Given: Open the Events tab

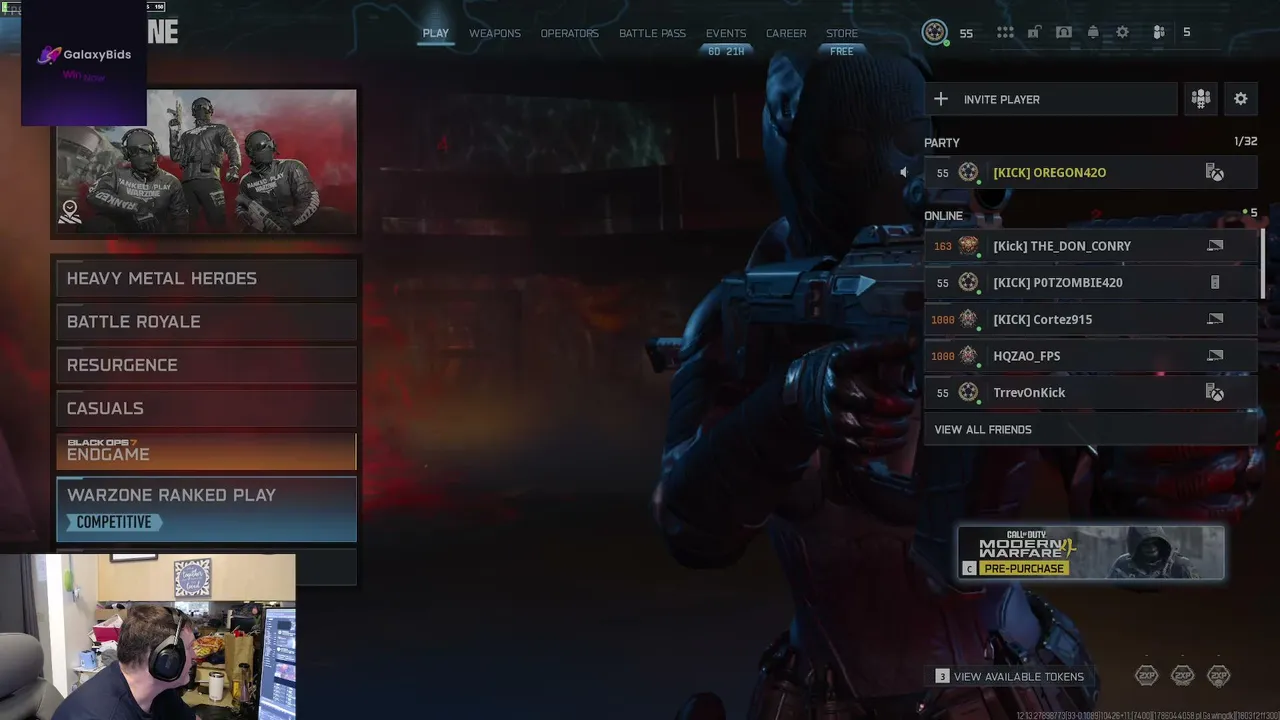Looking at the screenshot, I should (x=726, y=33).
